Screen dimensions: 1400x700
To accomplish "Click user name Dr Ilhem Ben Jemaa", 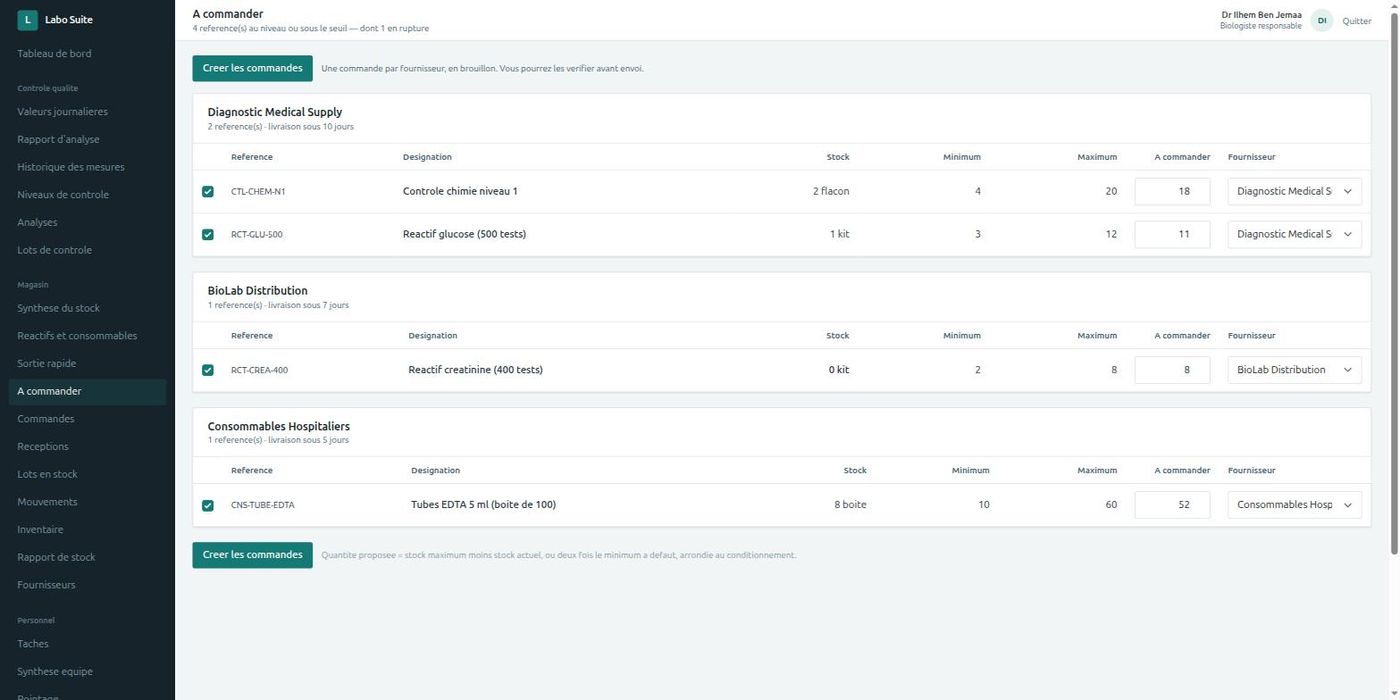I will point(1261,15).
